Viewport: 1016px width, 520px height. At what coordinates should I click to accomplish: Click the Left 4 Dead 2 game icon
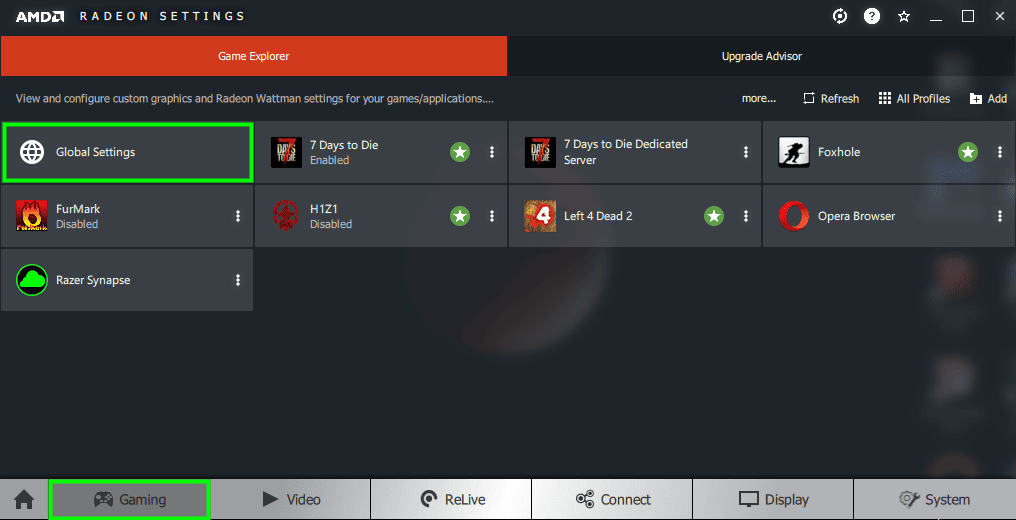[x=540, y=216]
